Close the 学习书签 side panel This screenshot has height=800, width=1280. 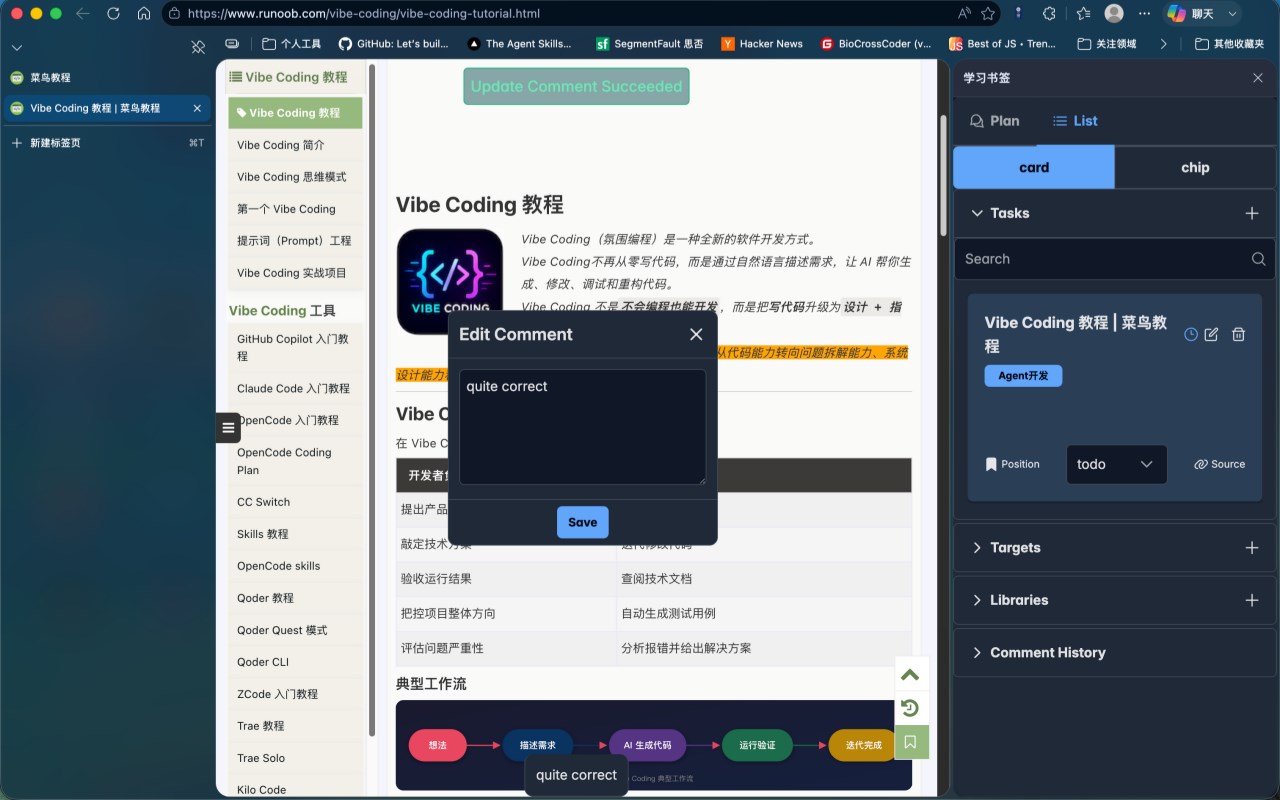[x=1258, y=78]
